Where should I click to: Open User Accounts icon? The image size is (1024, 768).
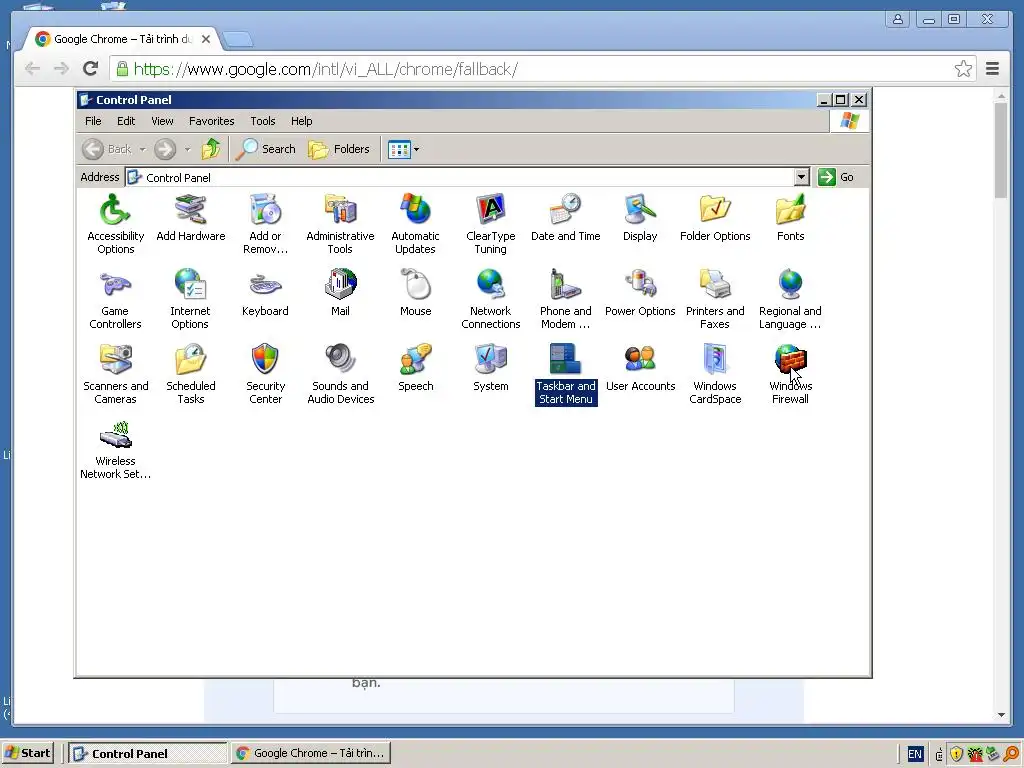[640, 368]
